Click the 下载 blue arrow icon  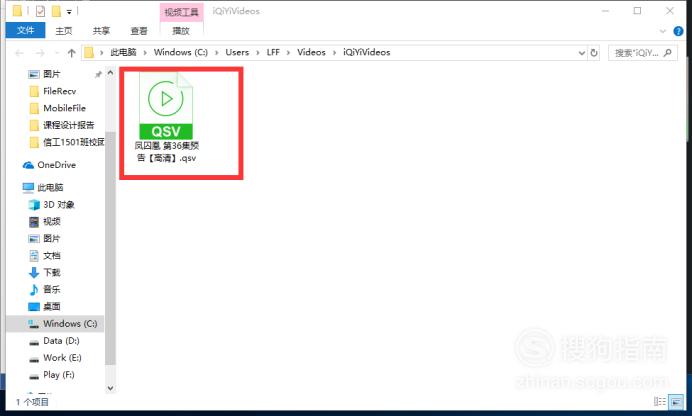[x=34, y=273]
